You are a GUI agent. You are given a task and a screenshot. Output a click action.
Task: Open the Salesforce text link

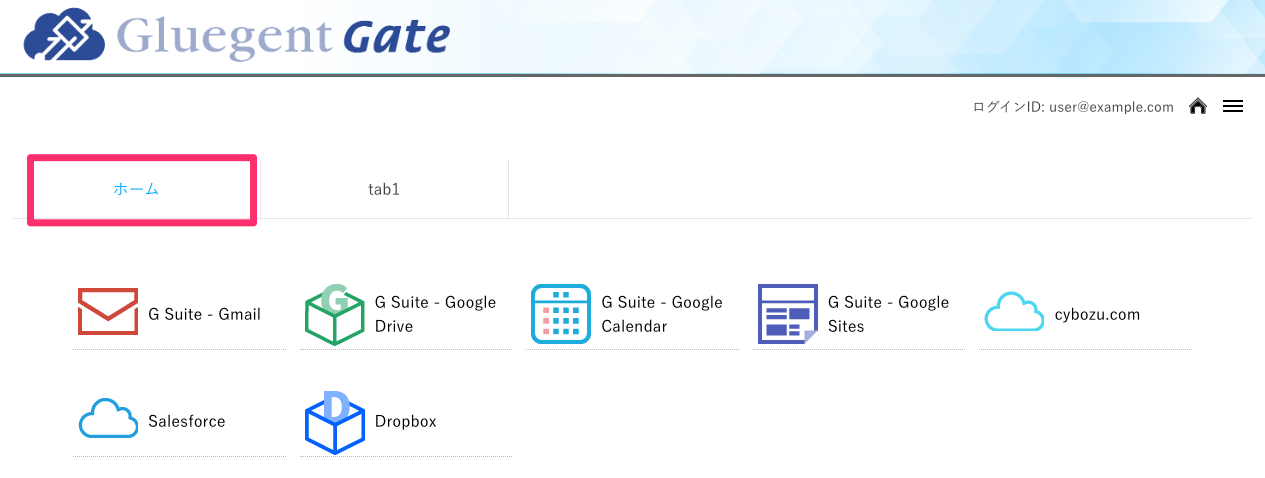pyautogui.click(x=187, y=421)
